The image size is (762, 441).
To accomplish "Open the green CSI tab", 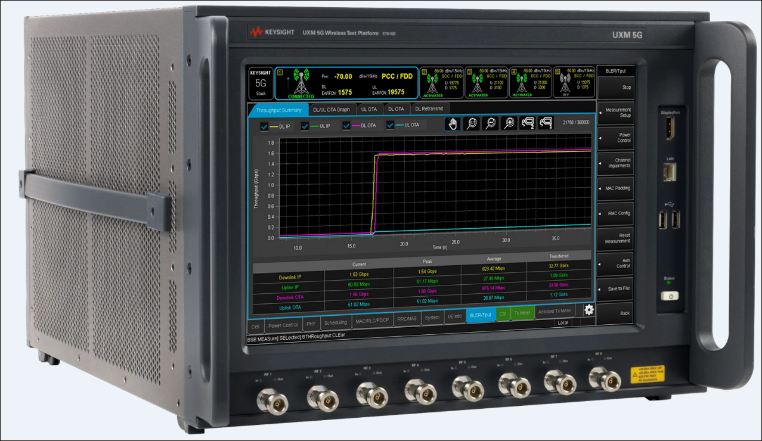I will click(503, 314).
